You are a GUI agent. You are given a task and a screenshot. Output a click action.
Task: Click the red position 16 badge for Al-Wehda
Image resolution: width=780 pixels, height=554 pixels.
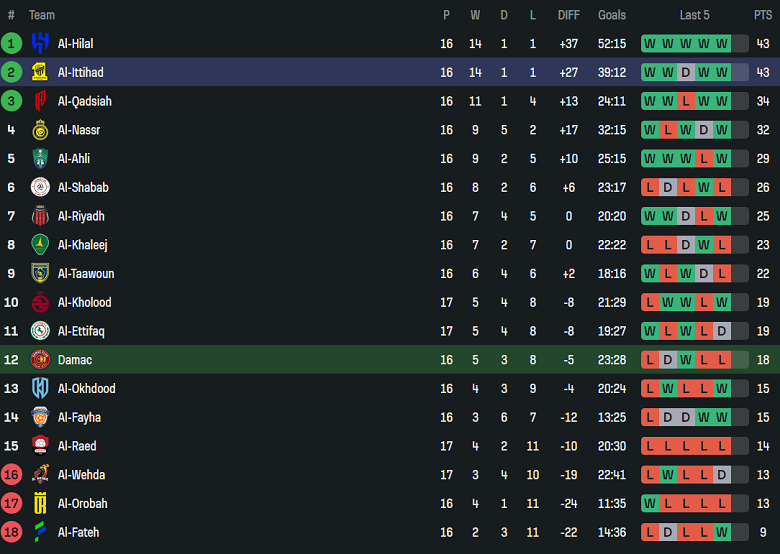[11, 475]
